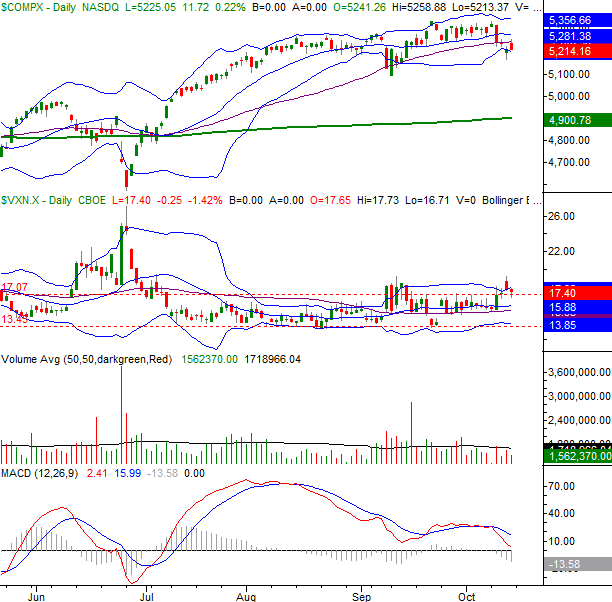Click the Aug date axis label
This screenshot has height=602, width=612.
click(246, 597)
